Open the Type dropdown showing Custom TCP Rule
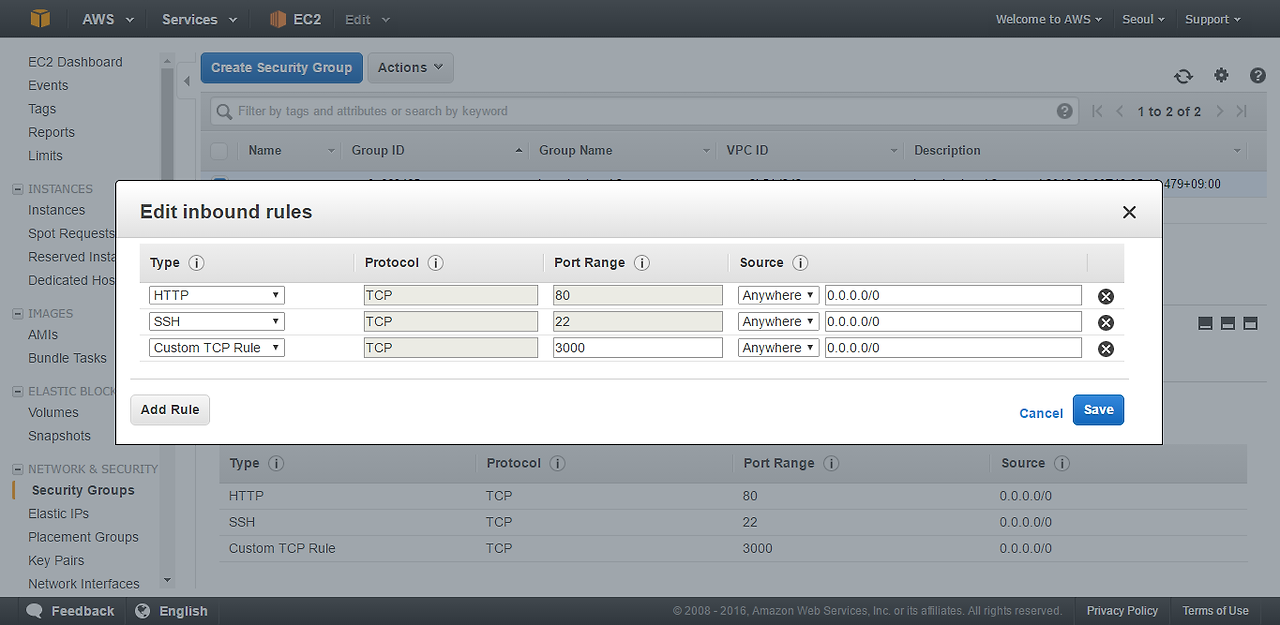This screenshot has height=625, width=1280. tap(217, 347)
